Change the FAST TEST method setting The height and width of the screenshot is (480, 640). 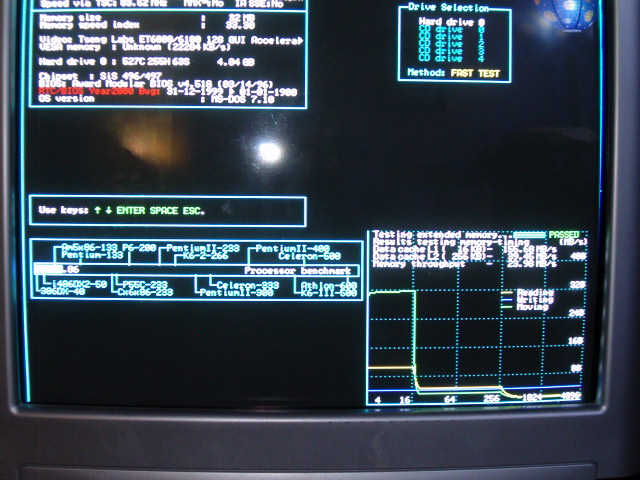475,73
